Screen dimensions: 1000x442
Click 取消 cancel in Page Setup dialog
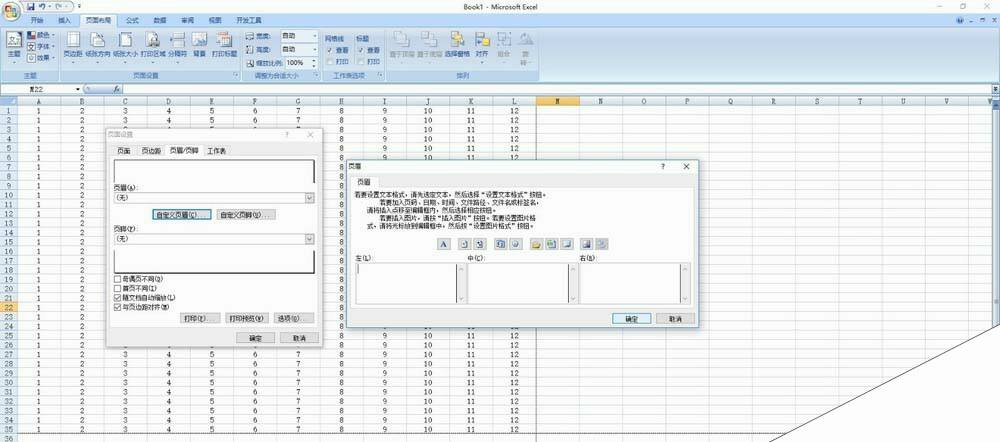click(299, 337)
